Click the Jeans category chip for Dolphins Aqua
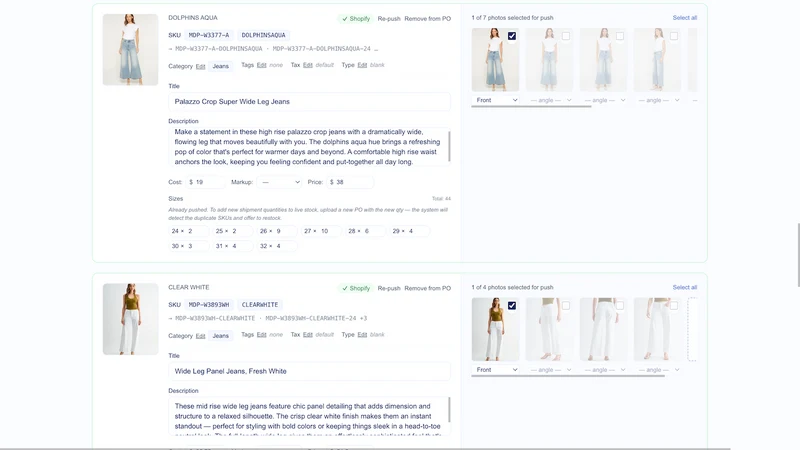The image size is (800, 450). [x=220, y=66]
